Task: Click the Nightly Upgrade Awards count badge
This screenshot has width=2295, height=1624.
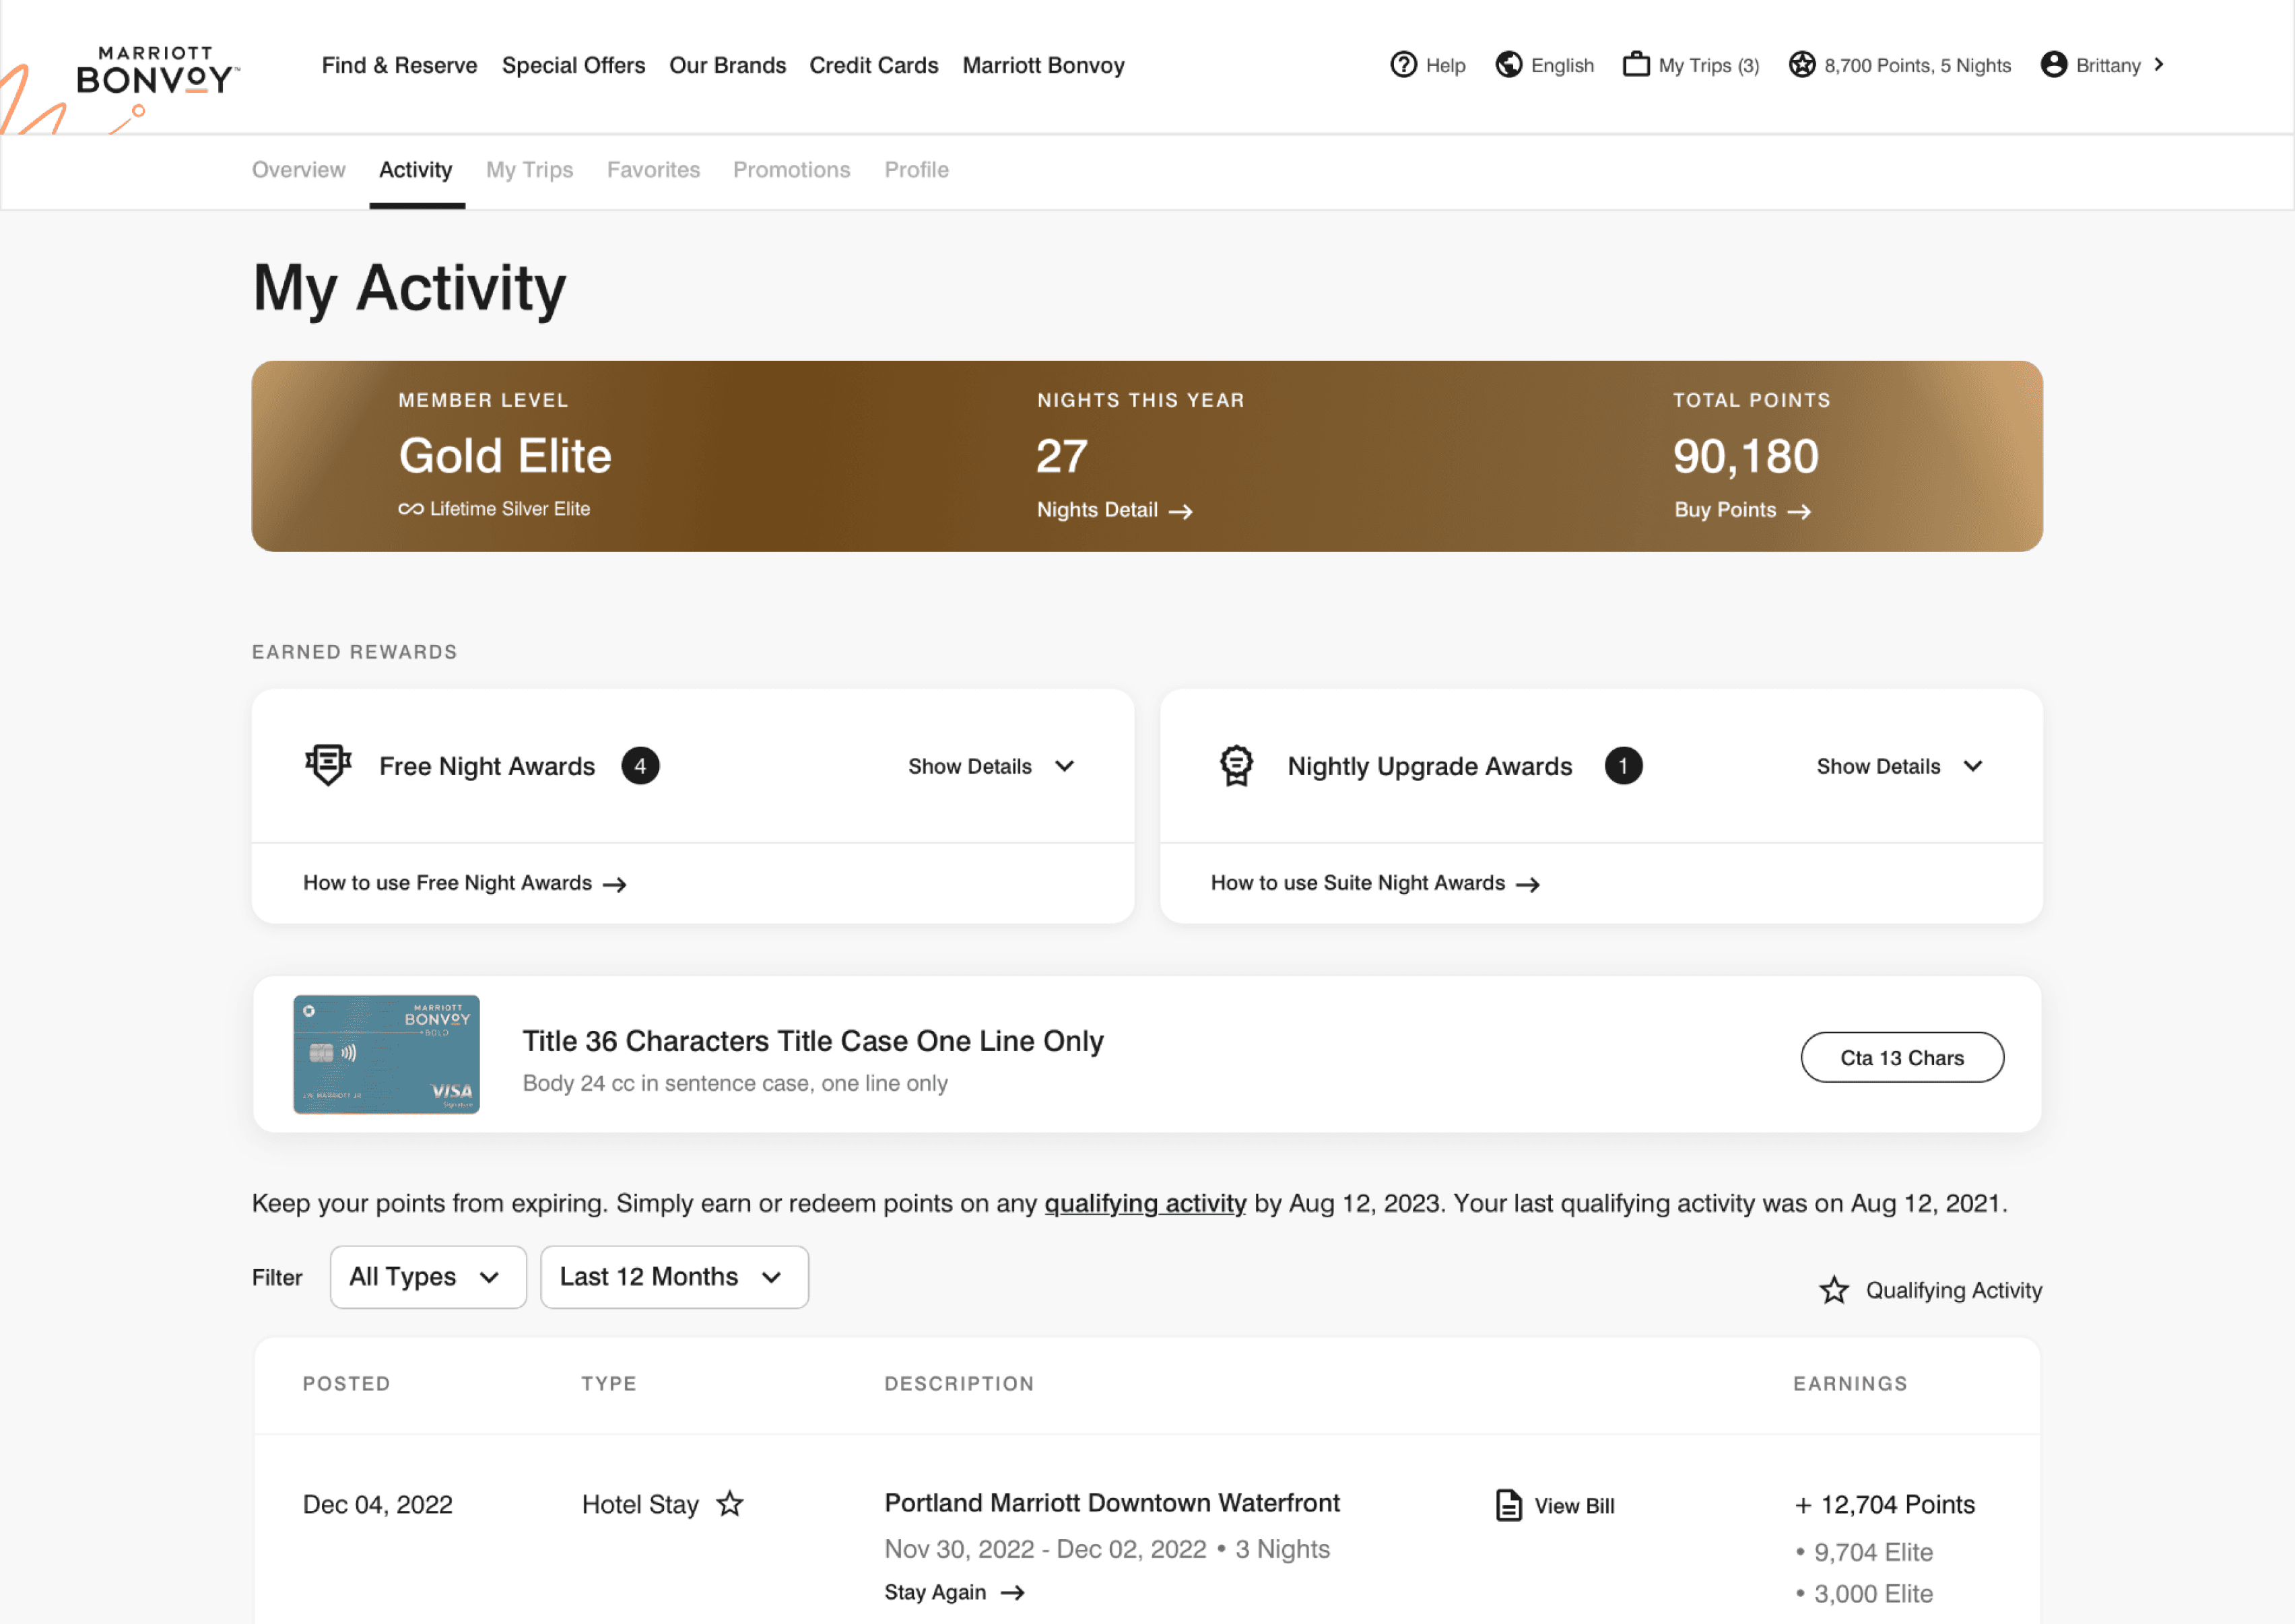Action: click(x=1623, y=766)
